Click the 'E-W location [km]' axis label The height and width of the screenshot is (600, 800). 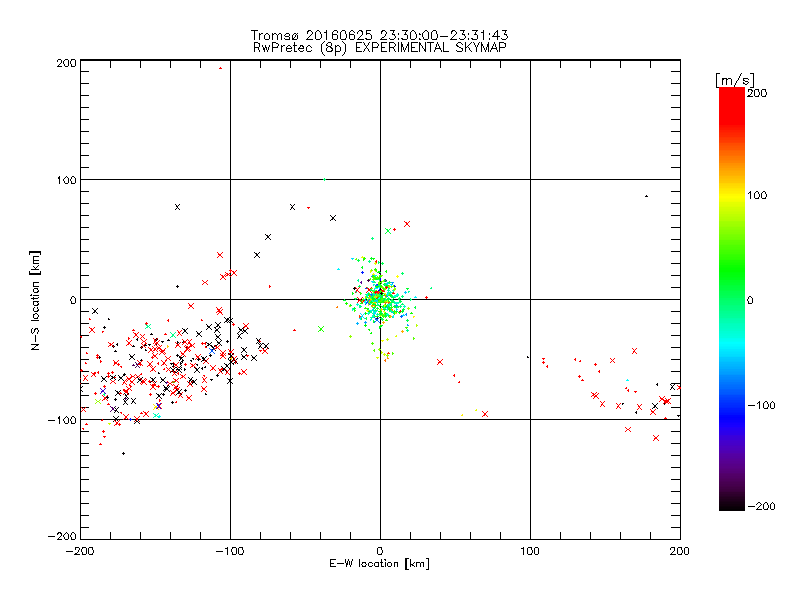379,564
